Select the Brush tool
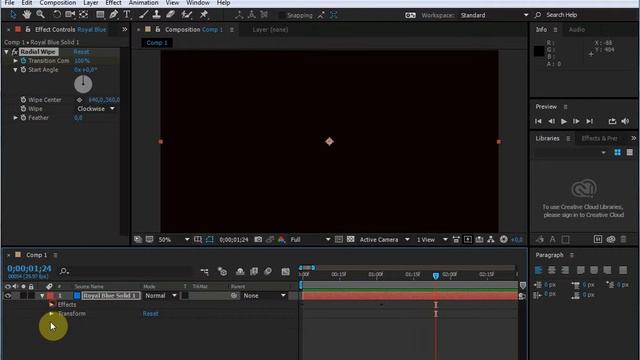This screenshot has width=640, height=360. (x=143, y=15)
